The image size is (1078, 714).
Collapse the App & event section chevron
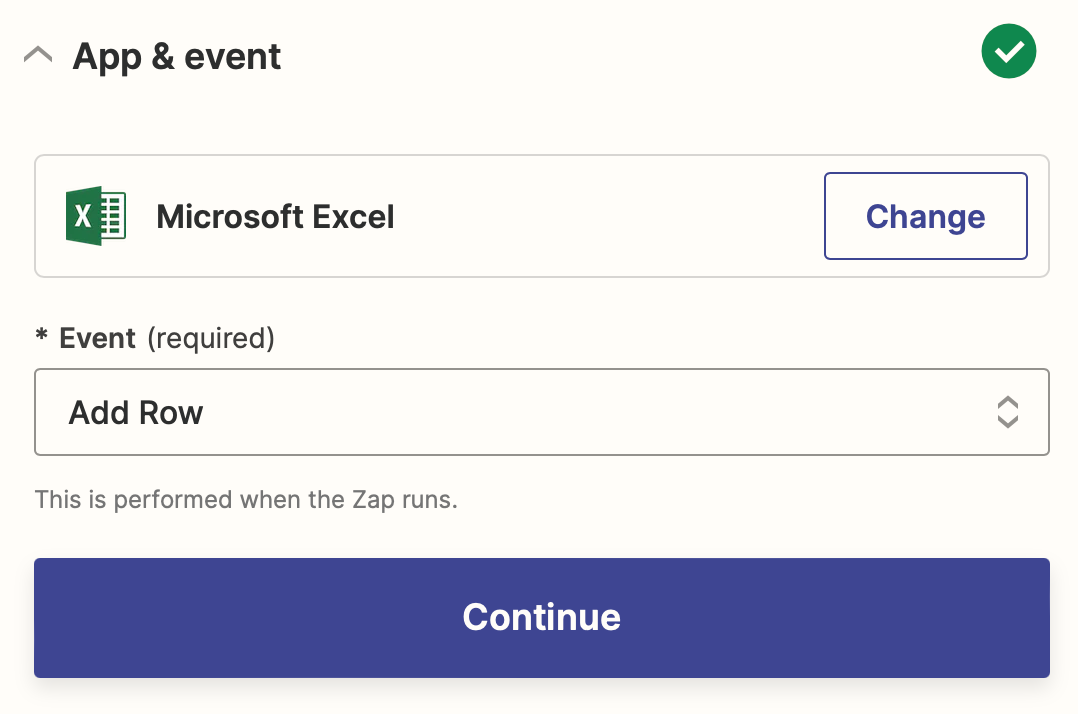(38, 56)
